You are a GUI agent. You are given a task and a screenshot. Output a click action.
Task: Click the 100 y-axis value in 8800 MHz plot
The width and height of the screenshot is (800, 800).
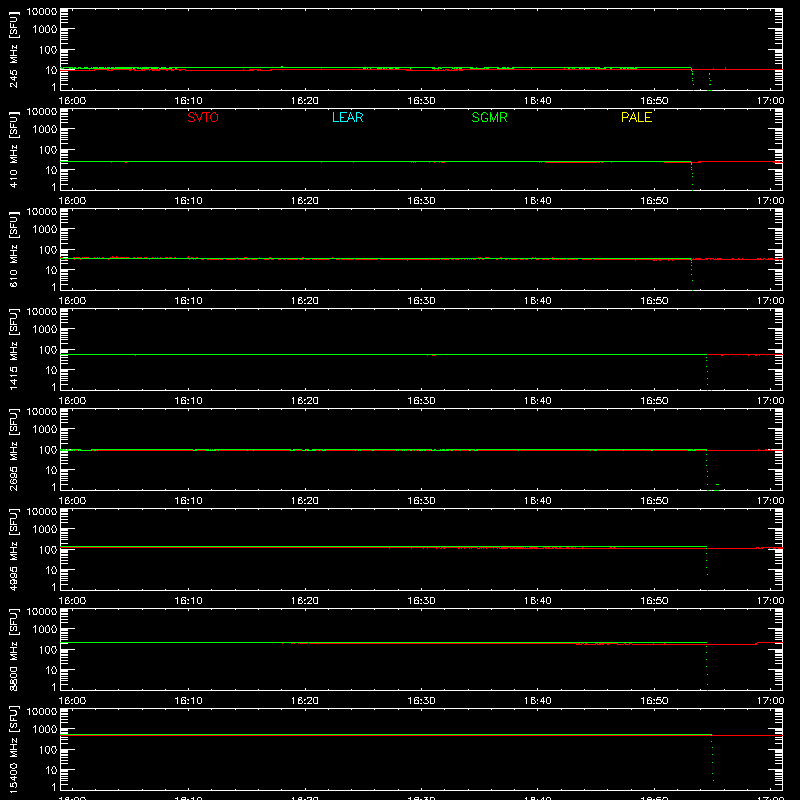(x=48, y=649)
